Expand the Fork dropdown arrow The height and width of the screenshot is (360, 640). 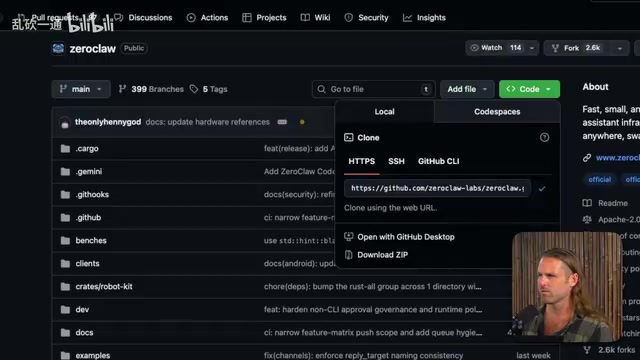(620, 48)
